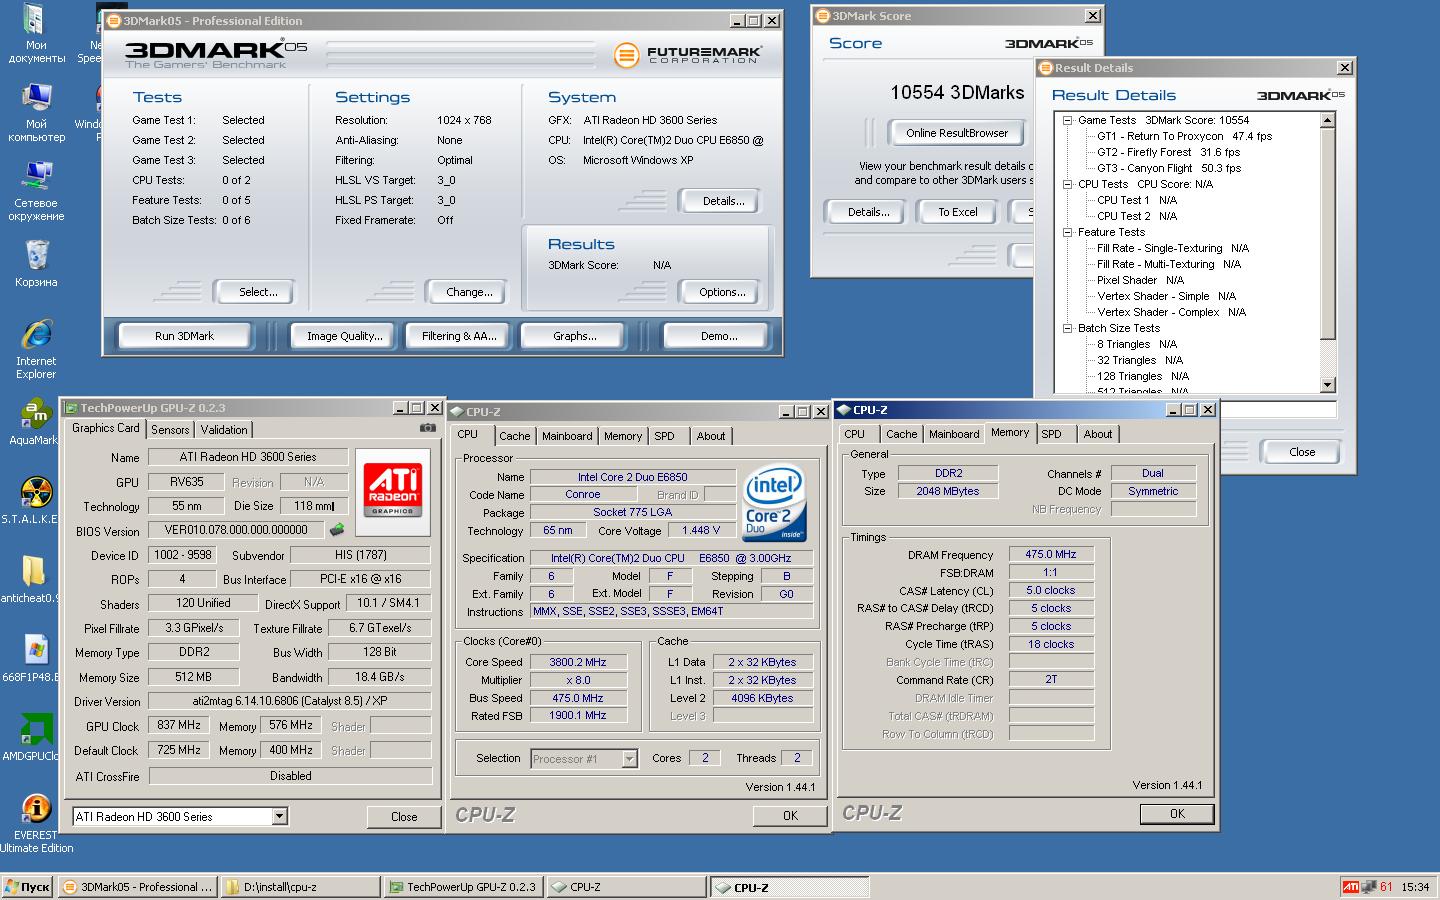Select the GT1 - Return To Proxycon row

tap(1184, 136)
